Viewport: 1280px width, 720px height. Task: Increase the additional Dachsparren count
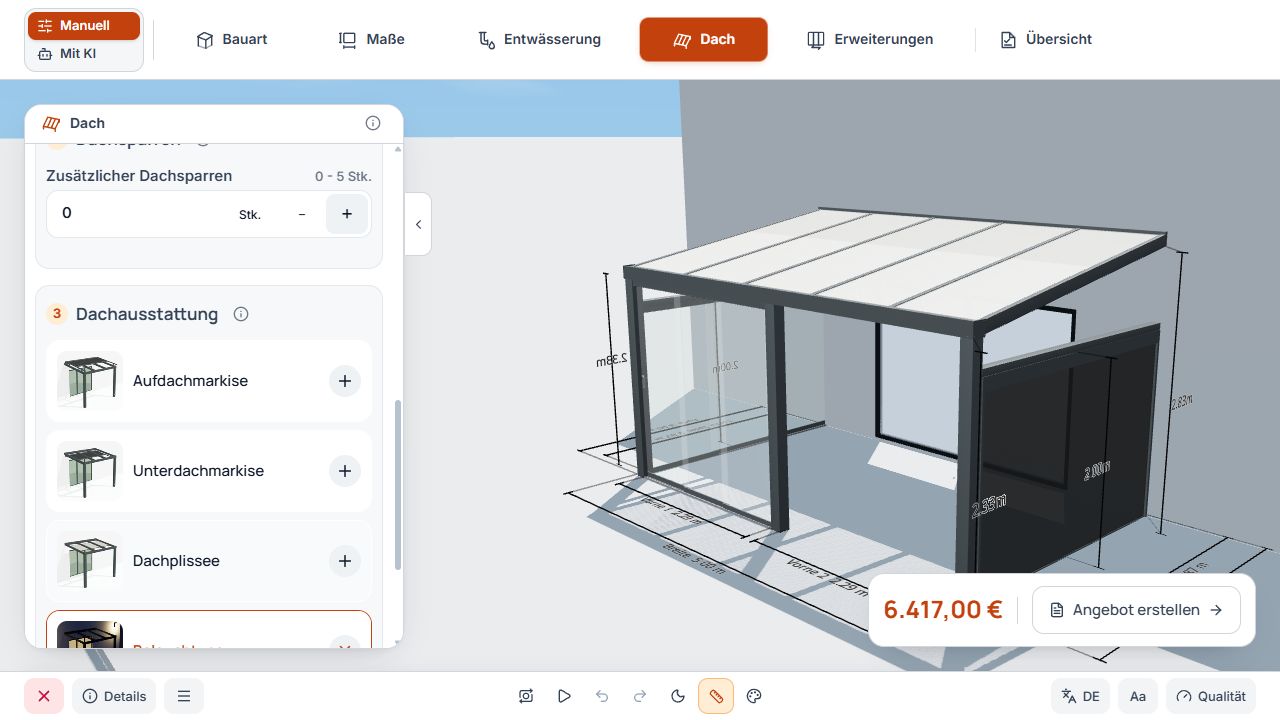[x=347, y=214]
